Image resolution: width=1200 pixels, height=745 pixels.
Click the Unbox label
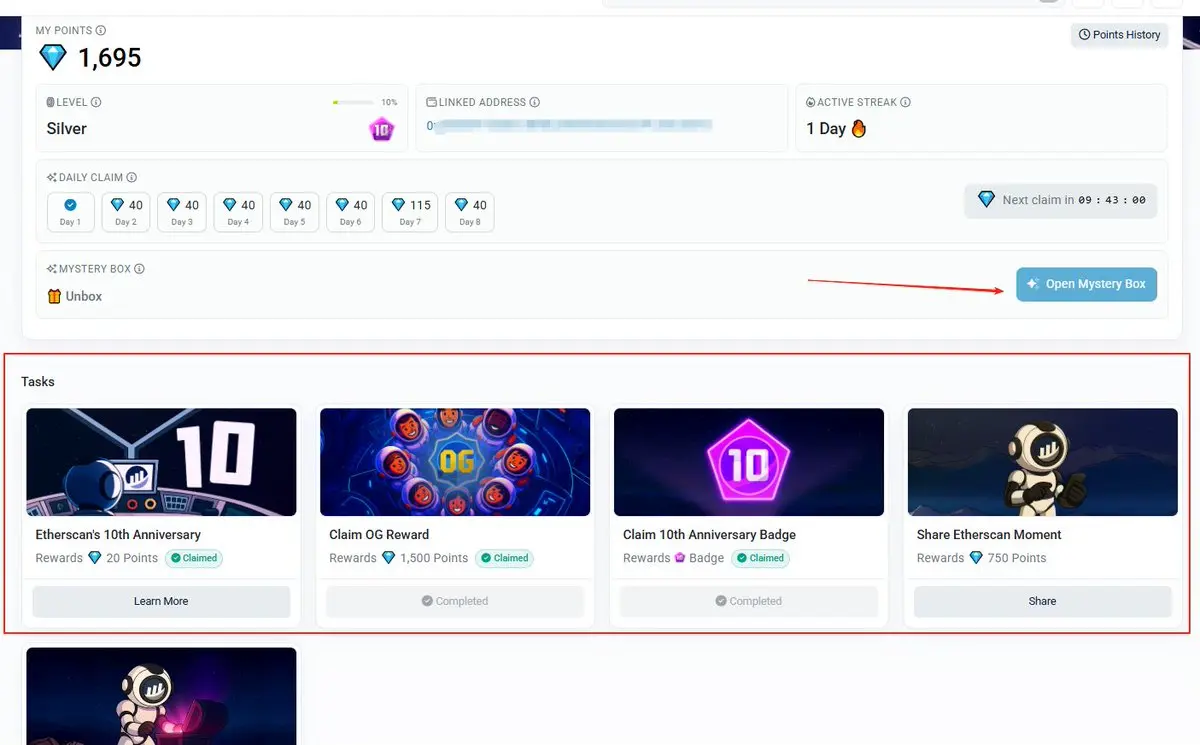84,296
